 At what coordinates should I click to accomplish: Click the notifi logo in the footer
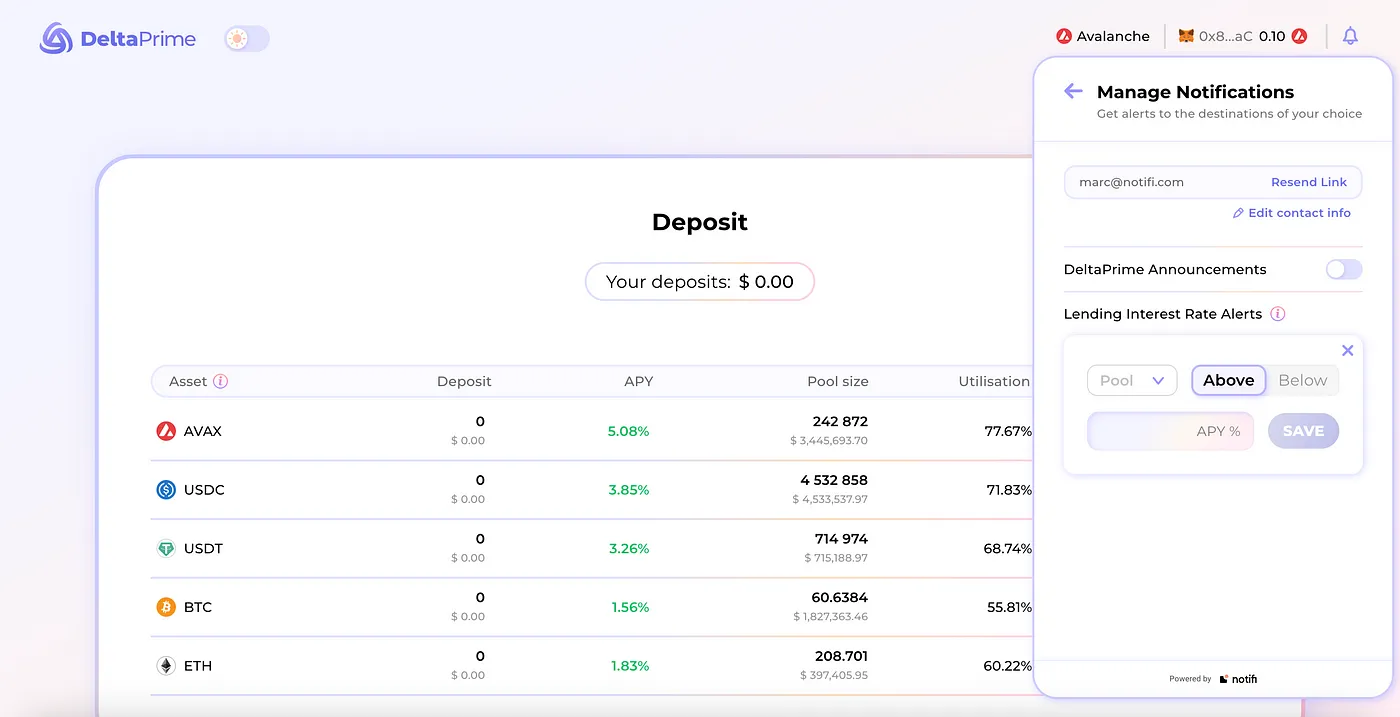pos(1238,679)
